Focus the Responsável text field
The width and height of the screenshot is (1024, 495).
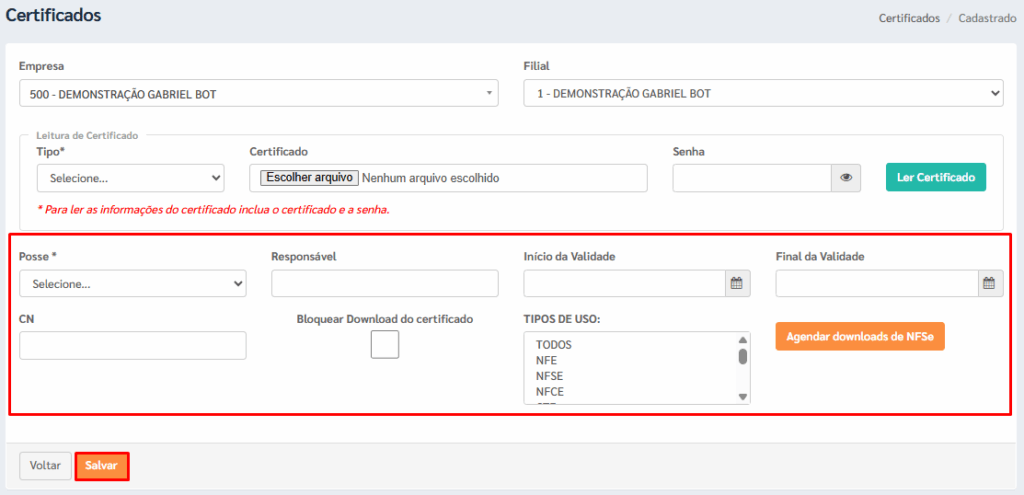(384, 284)
